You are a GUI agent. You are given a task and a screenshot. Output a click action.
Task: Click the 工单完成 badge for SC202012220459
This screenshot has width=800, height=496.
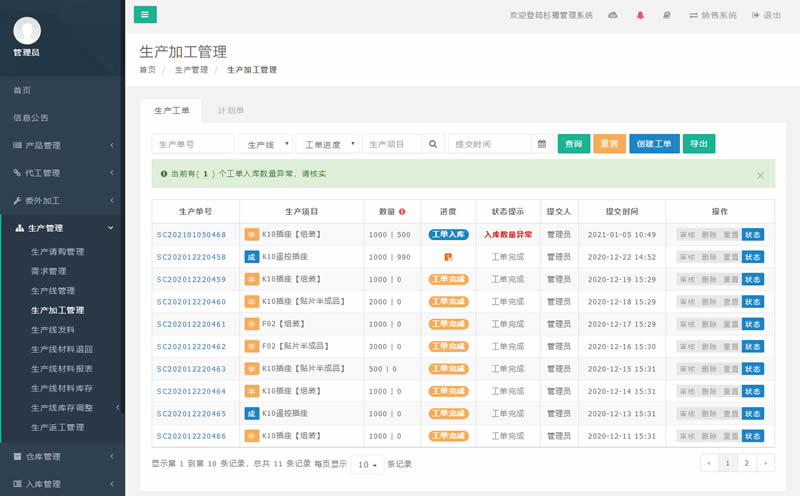(448, 280)
